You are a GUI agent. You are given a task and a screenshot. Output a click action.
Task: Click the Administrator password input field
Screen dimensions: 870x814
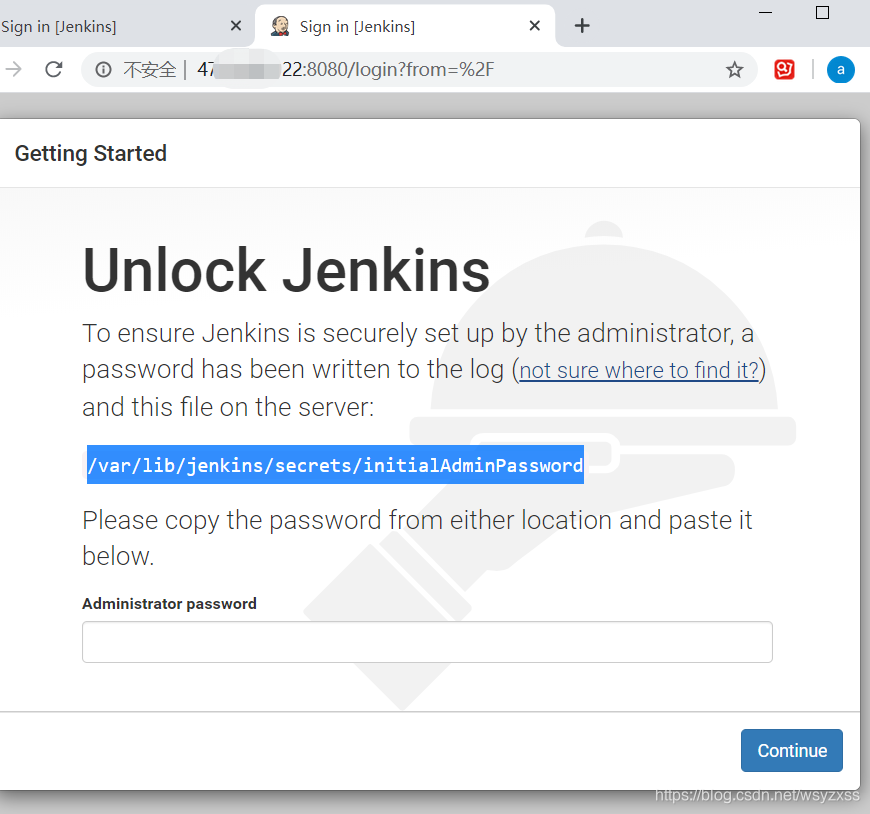427,641
